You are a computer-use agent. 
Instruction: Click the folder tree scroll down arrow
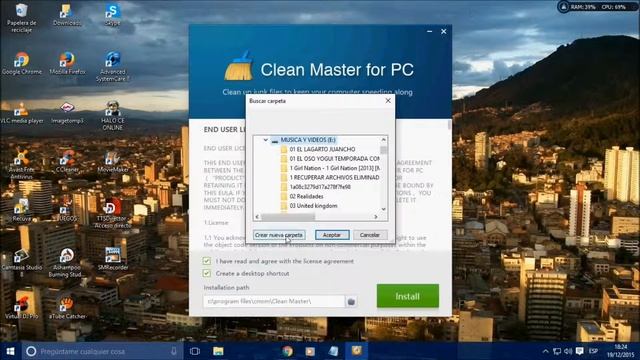(x=384, y=209)
